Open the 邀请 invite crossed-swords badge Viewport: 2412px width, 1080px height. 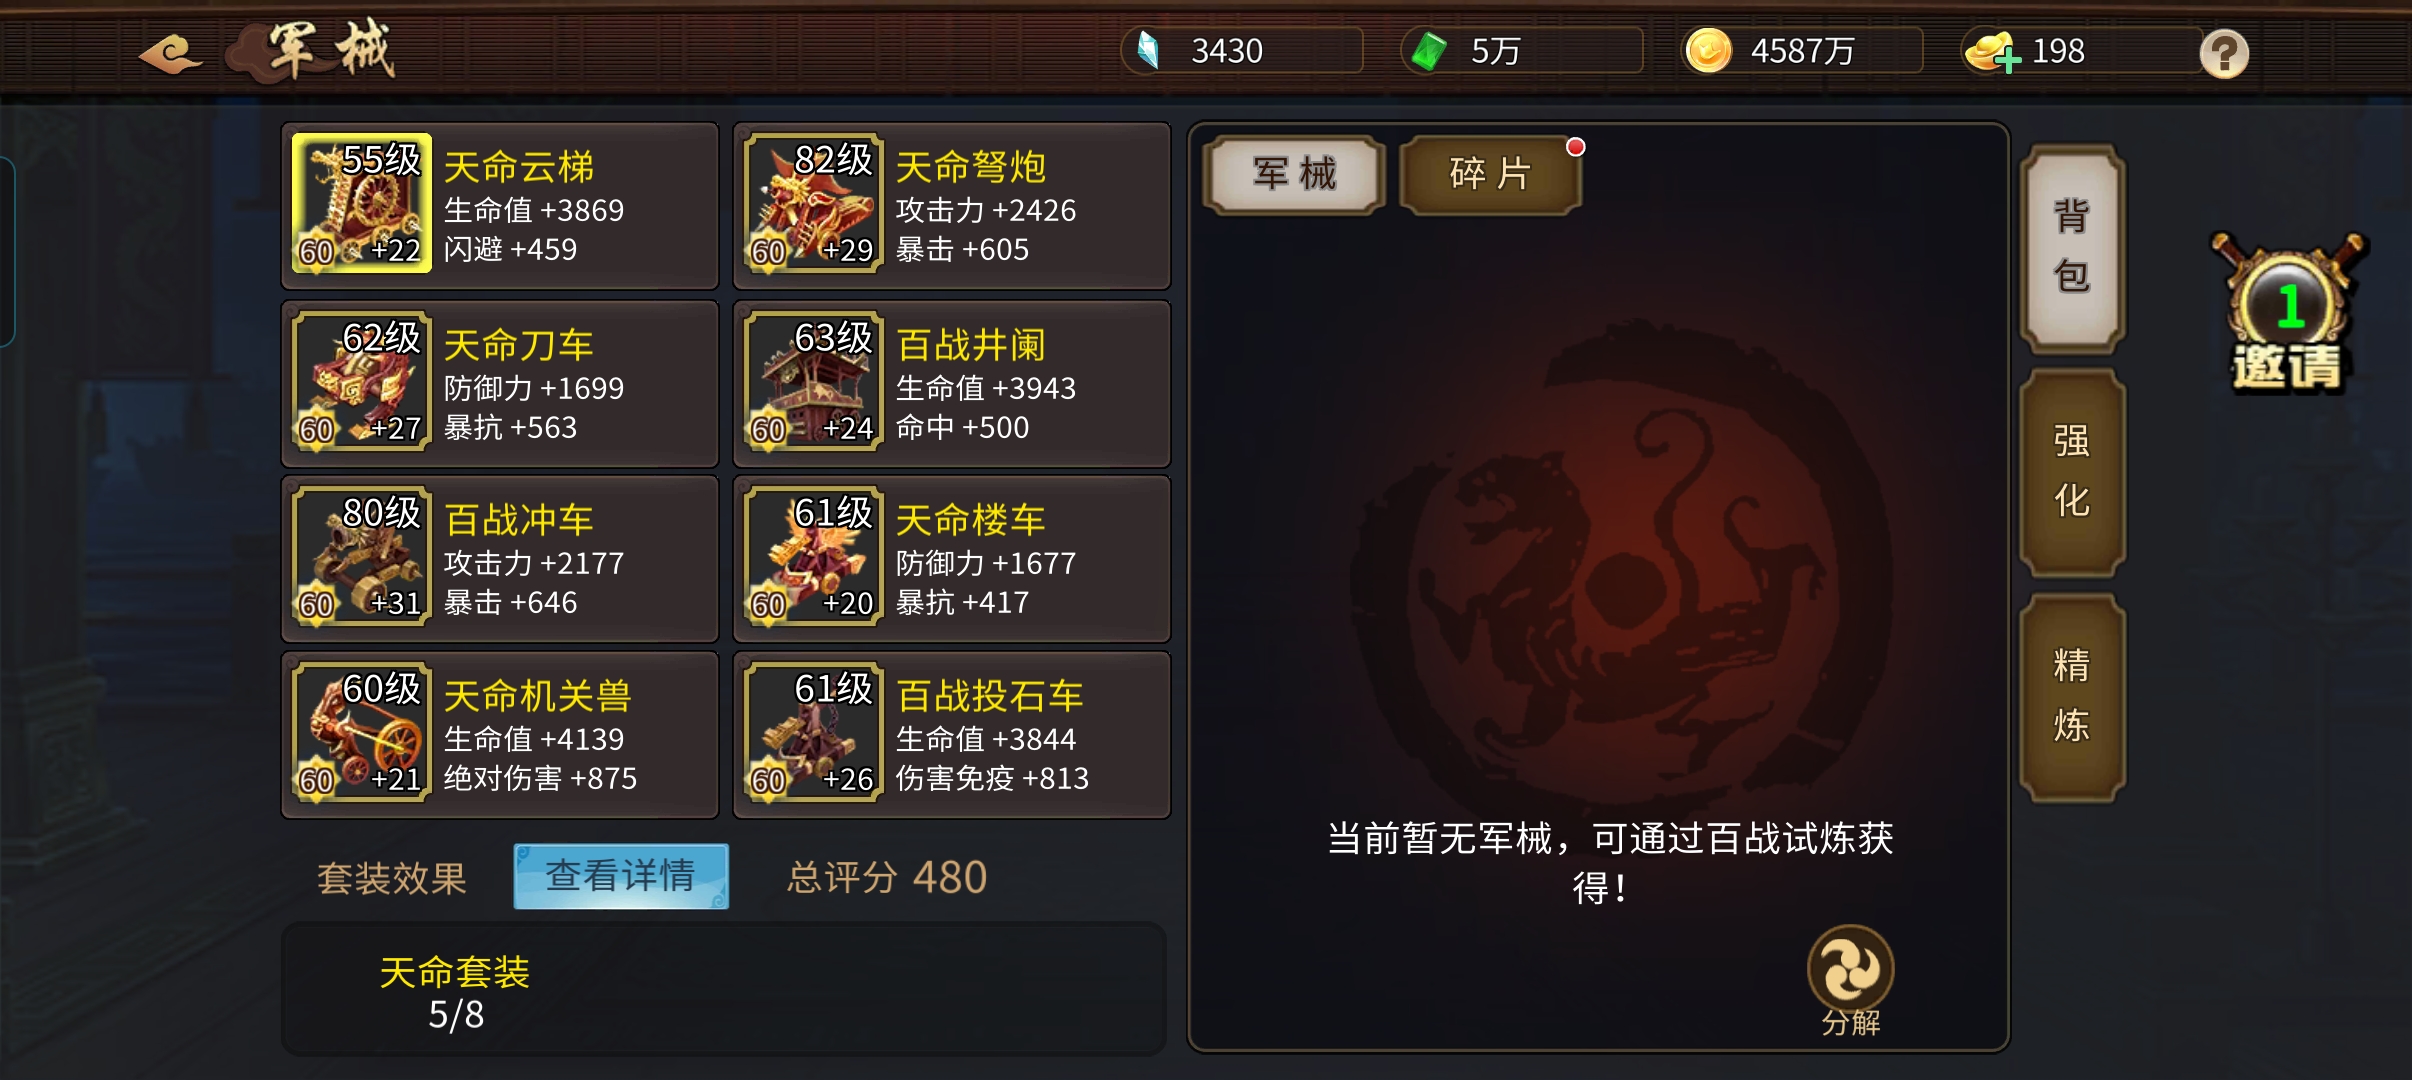[x=2287, y=313]
